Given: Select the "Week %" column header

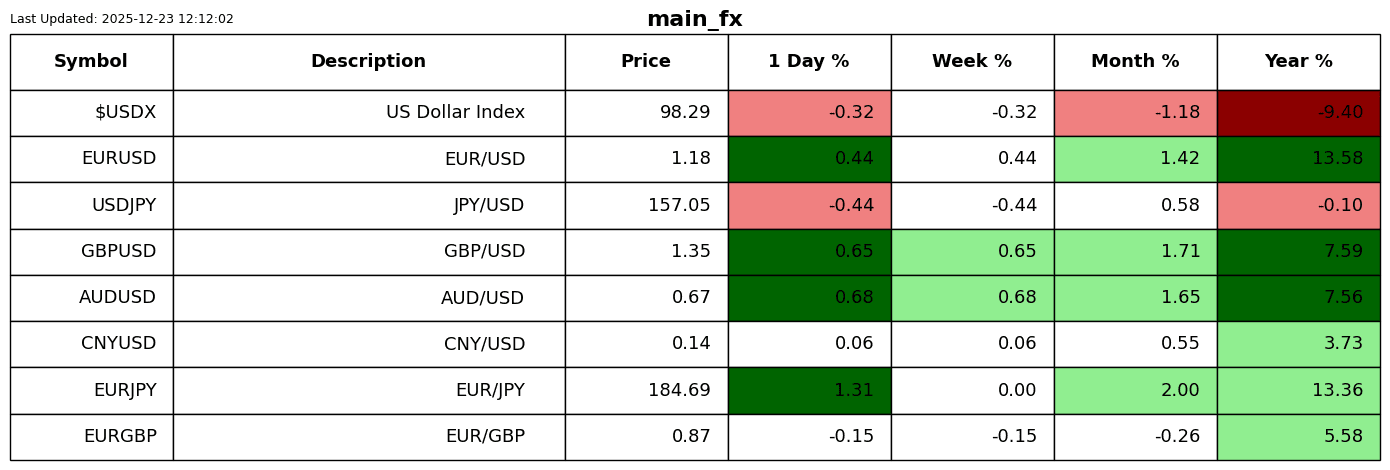Looking at the screenshot, I should pos(972,62).
